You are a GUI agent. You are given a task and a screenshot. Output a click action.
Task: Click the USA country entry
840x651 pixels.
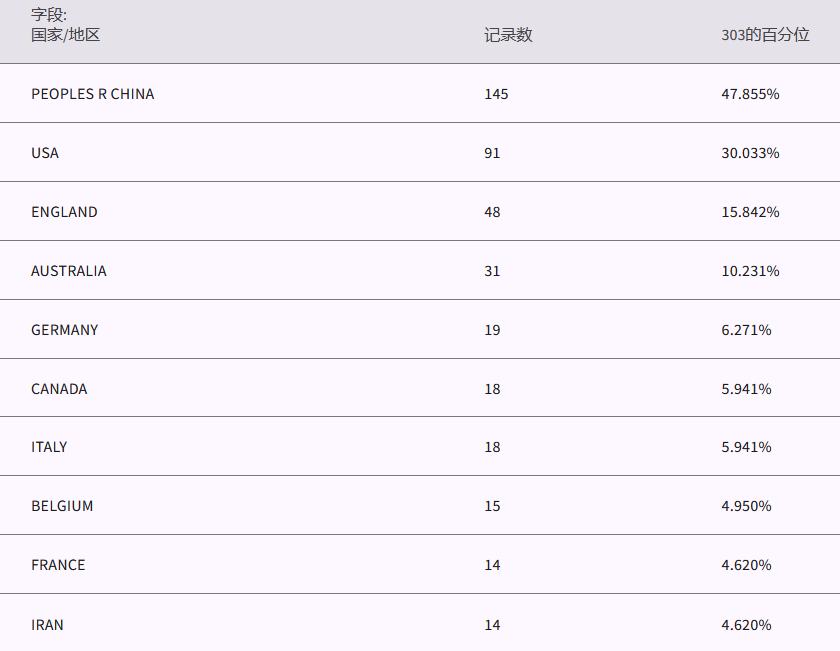click(x=45, y=153)
